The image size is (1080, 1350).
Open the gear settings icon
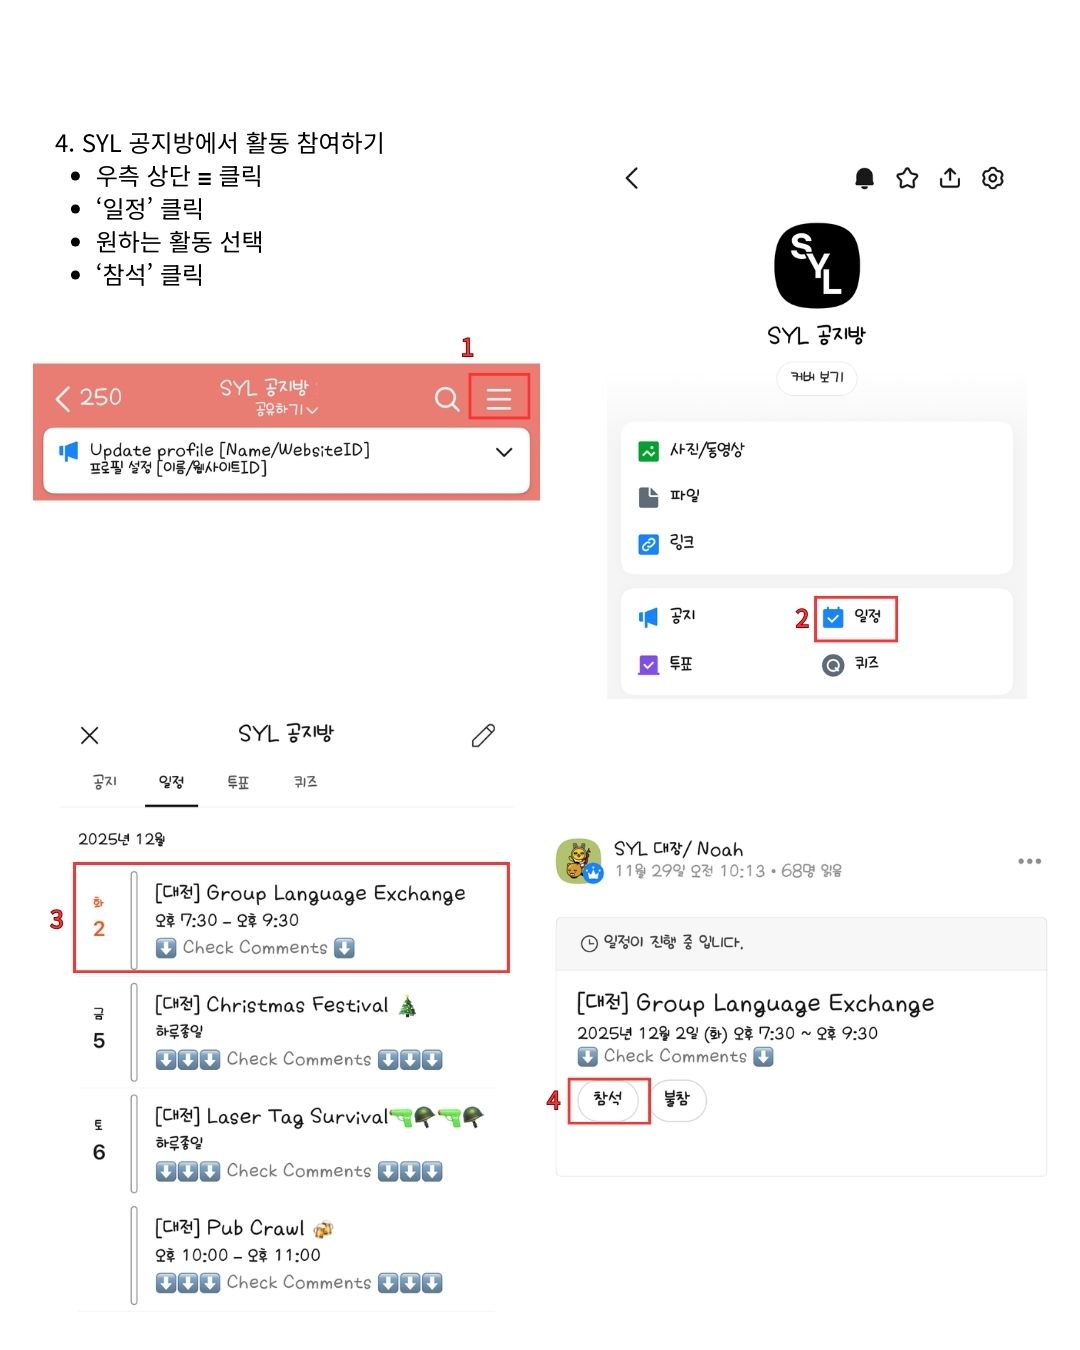(x=993, y=178)
